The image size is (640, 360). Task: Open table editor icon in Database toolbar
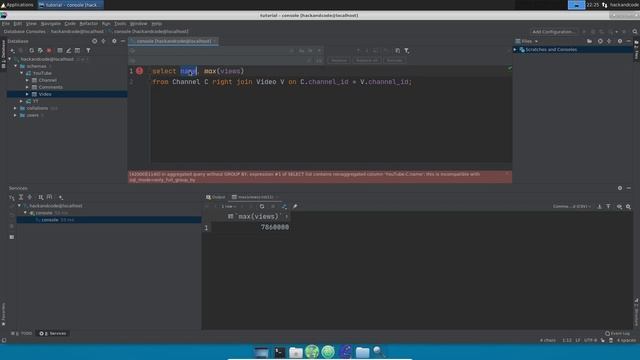60,51
